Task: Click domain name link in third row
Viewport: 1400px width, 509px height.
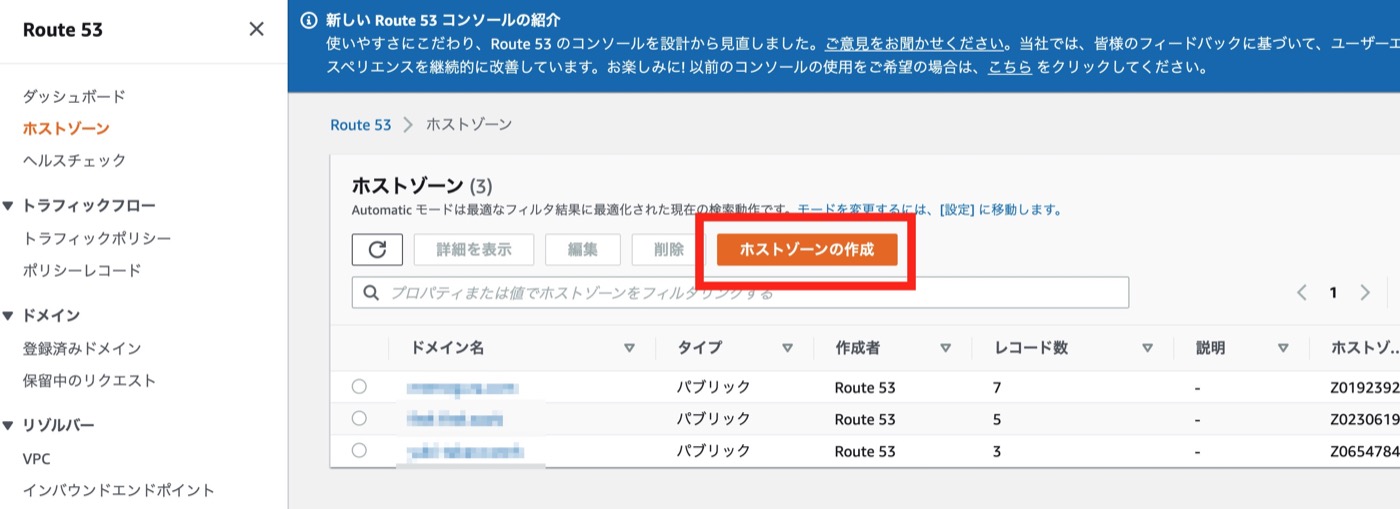Action: 466,452
